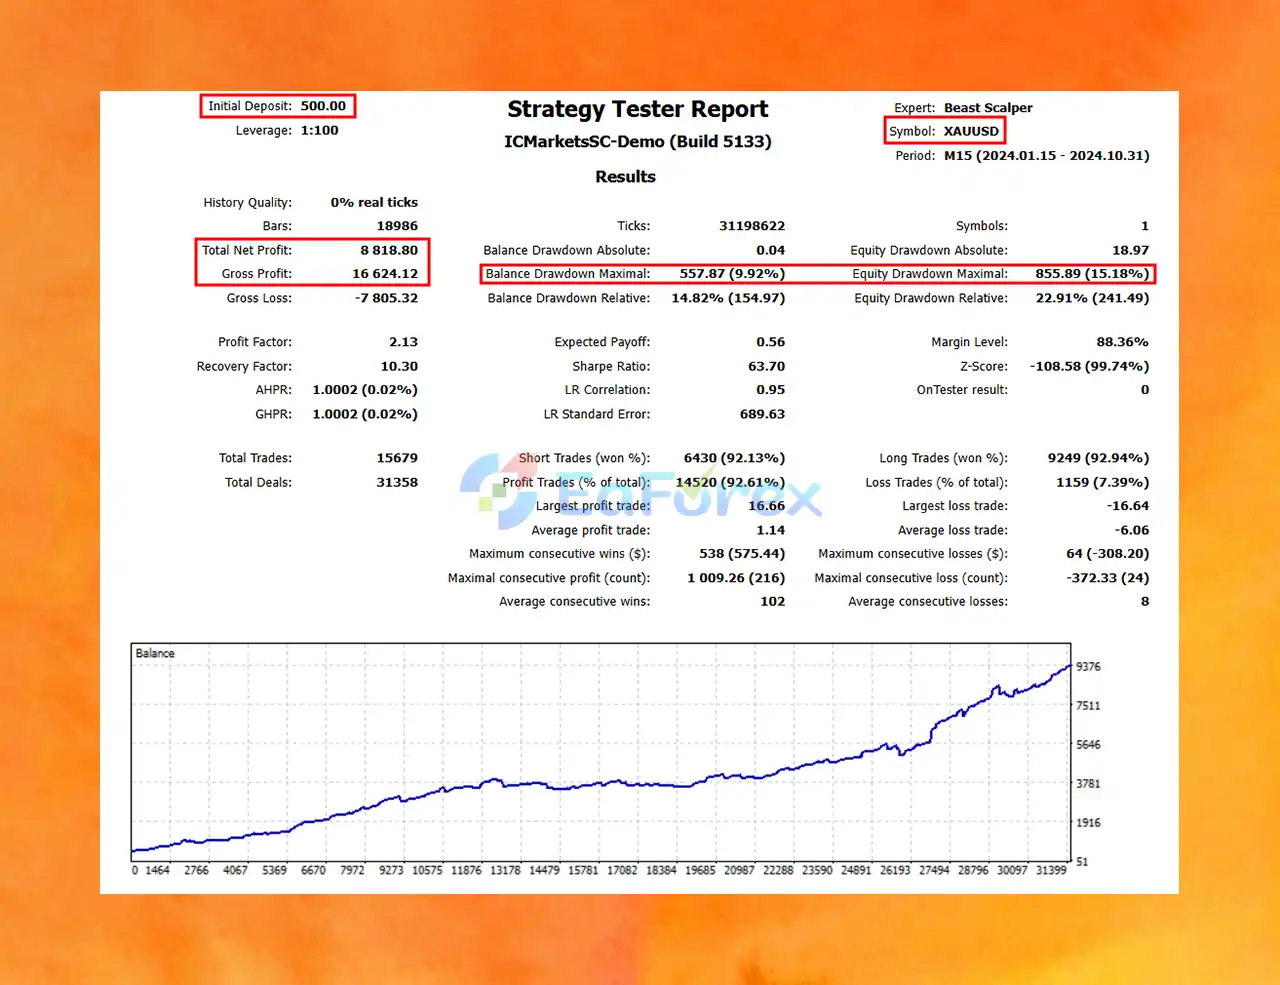Click Sharpe Ratio value 63.70
This screenshot has width=1280, height=985.
[x=766, y=366]
